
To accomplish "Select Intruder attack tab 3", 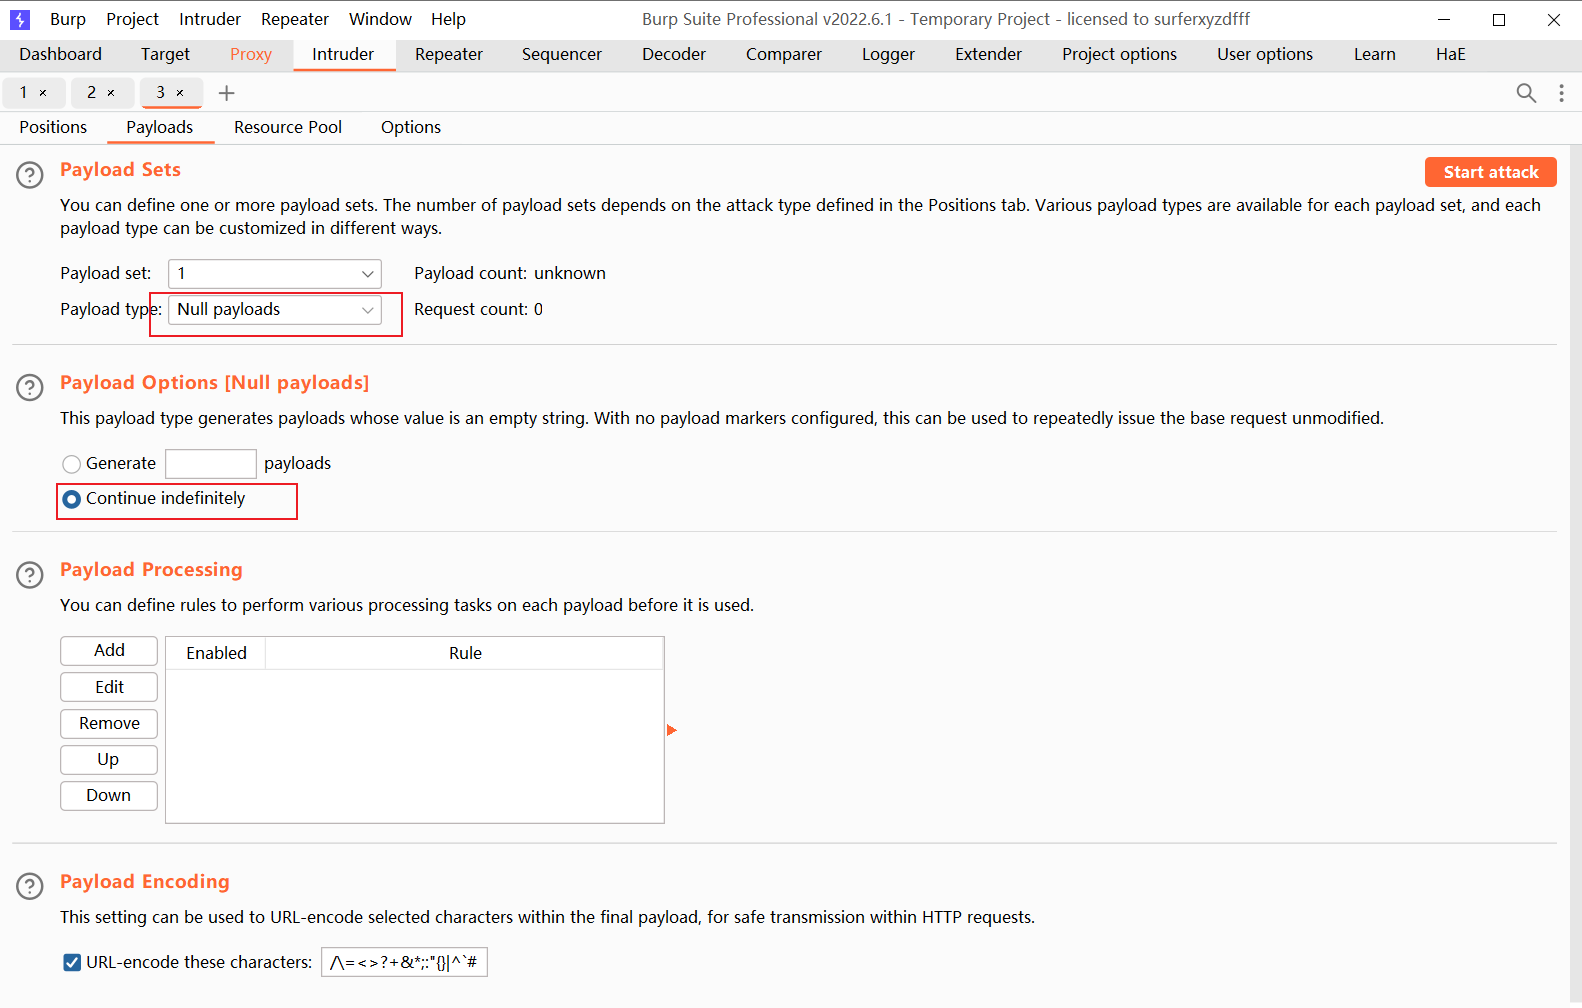I will 160,93.
